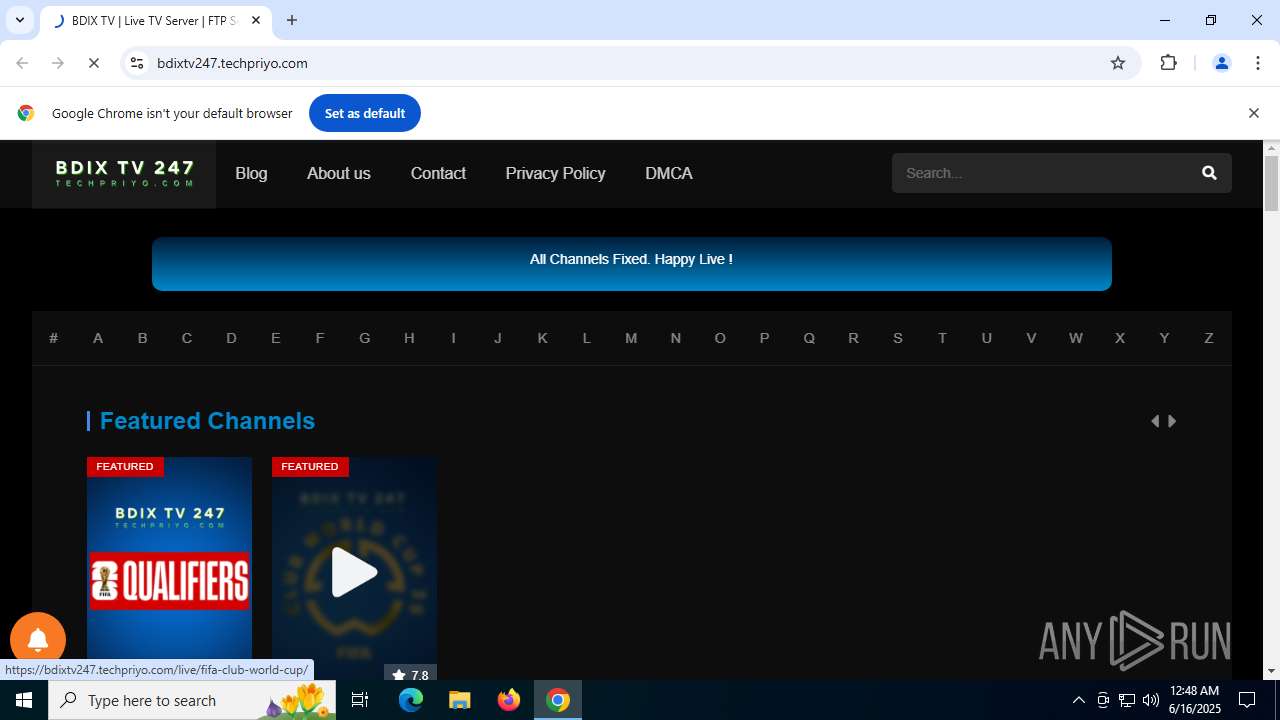The height and width of the screenshot is (720, 1280).
Task: Dismiss the default browser notification bar
Action: point(1253,113)
